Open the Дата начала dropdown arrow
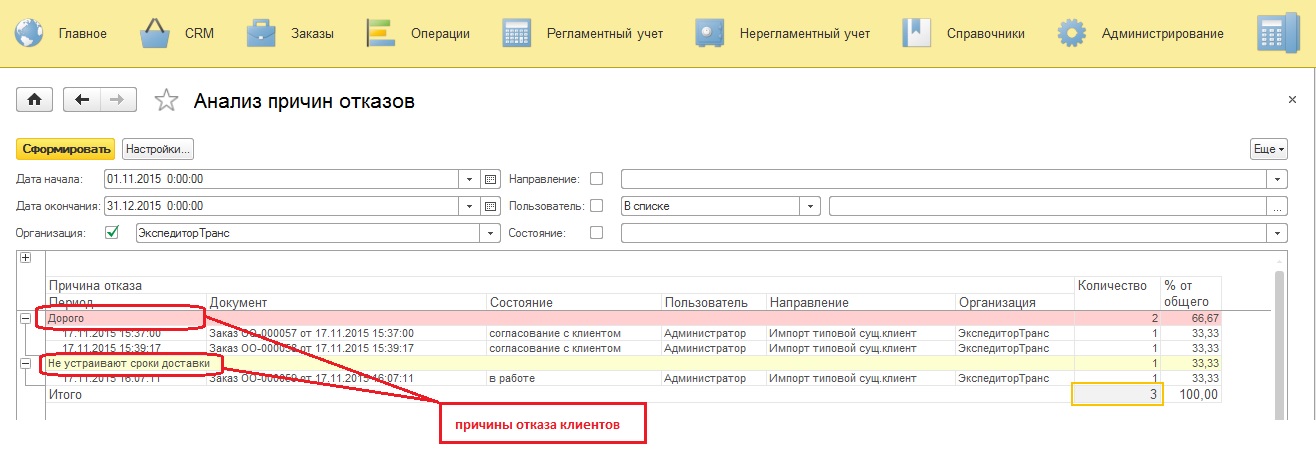Image resolution: width=1316 pixels, height=452 pixels. click(x=470, y=180)
